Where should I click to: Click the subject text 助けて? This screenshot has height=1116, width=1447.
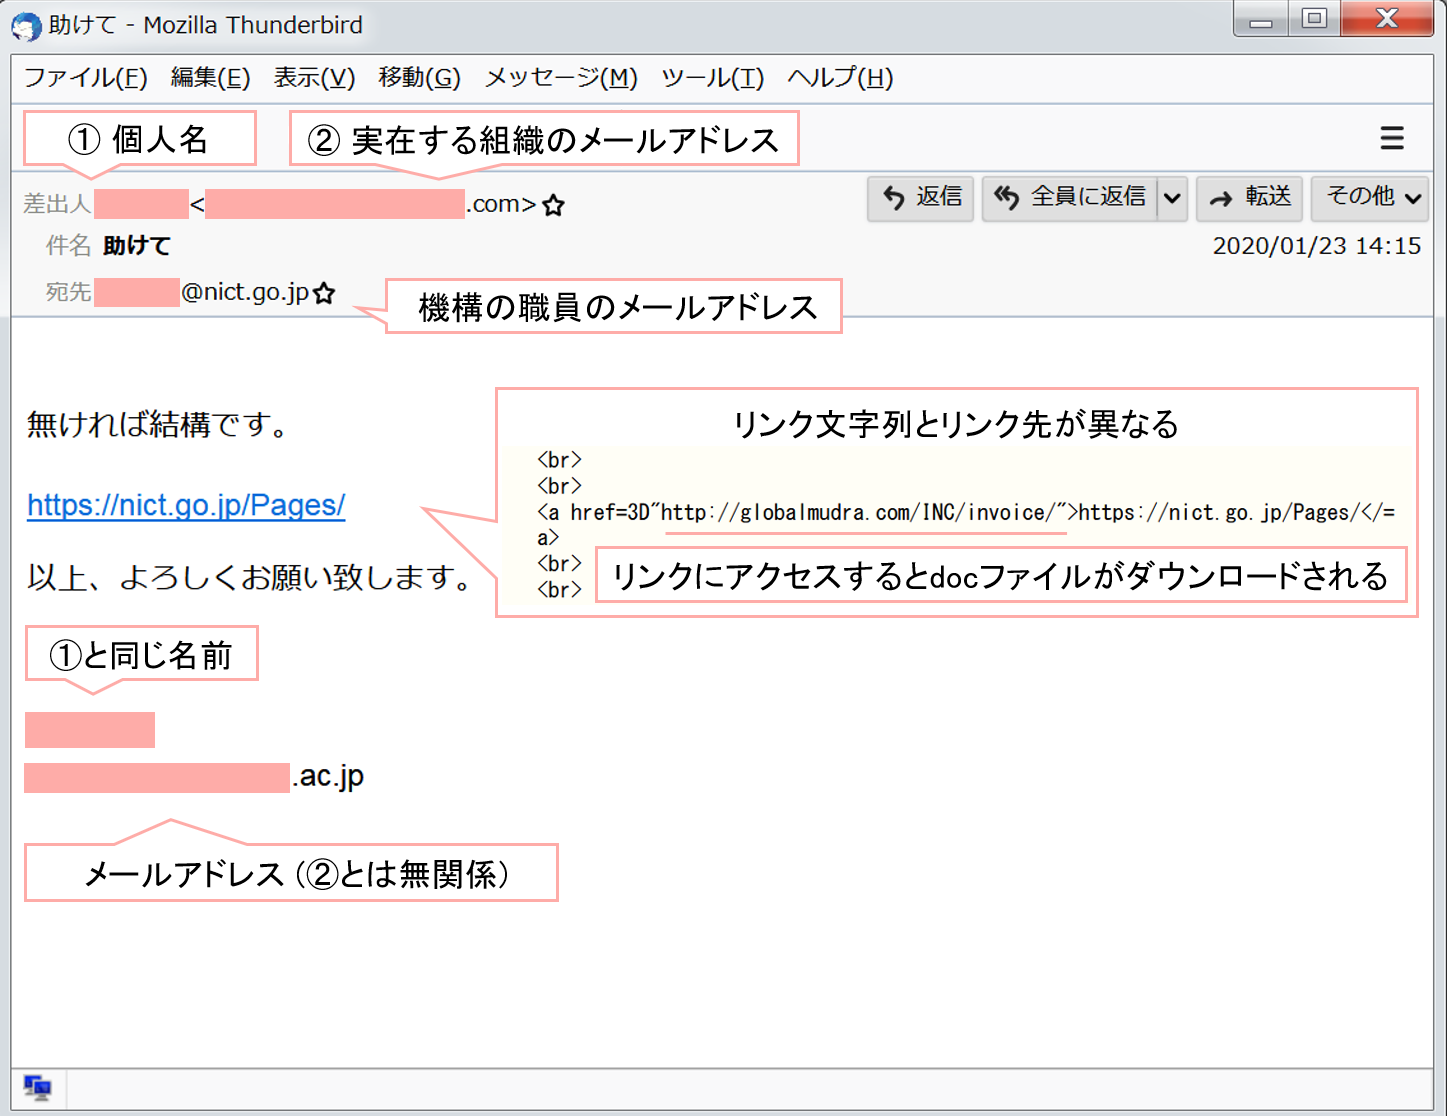[x=137, y=246]
